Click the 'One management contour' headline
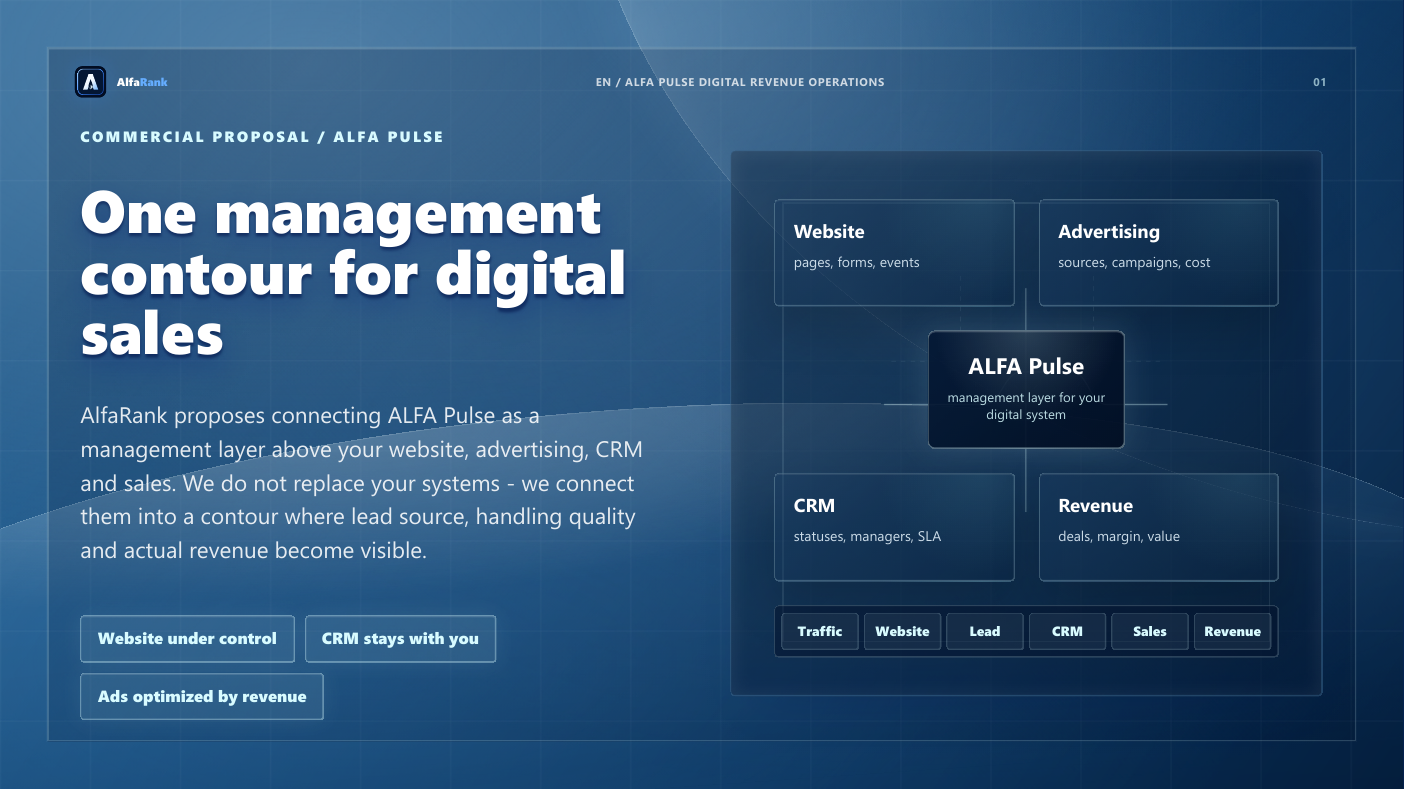The width and height of the screenshot is (1404, 789). 353,272
